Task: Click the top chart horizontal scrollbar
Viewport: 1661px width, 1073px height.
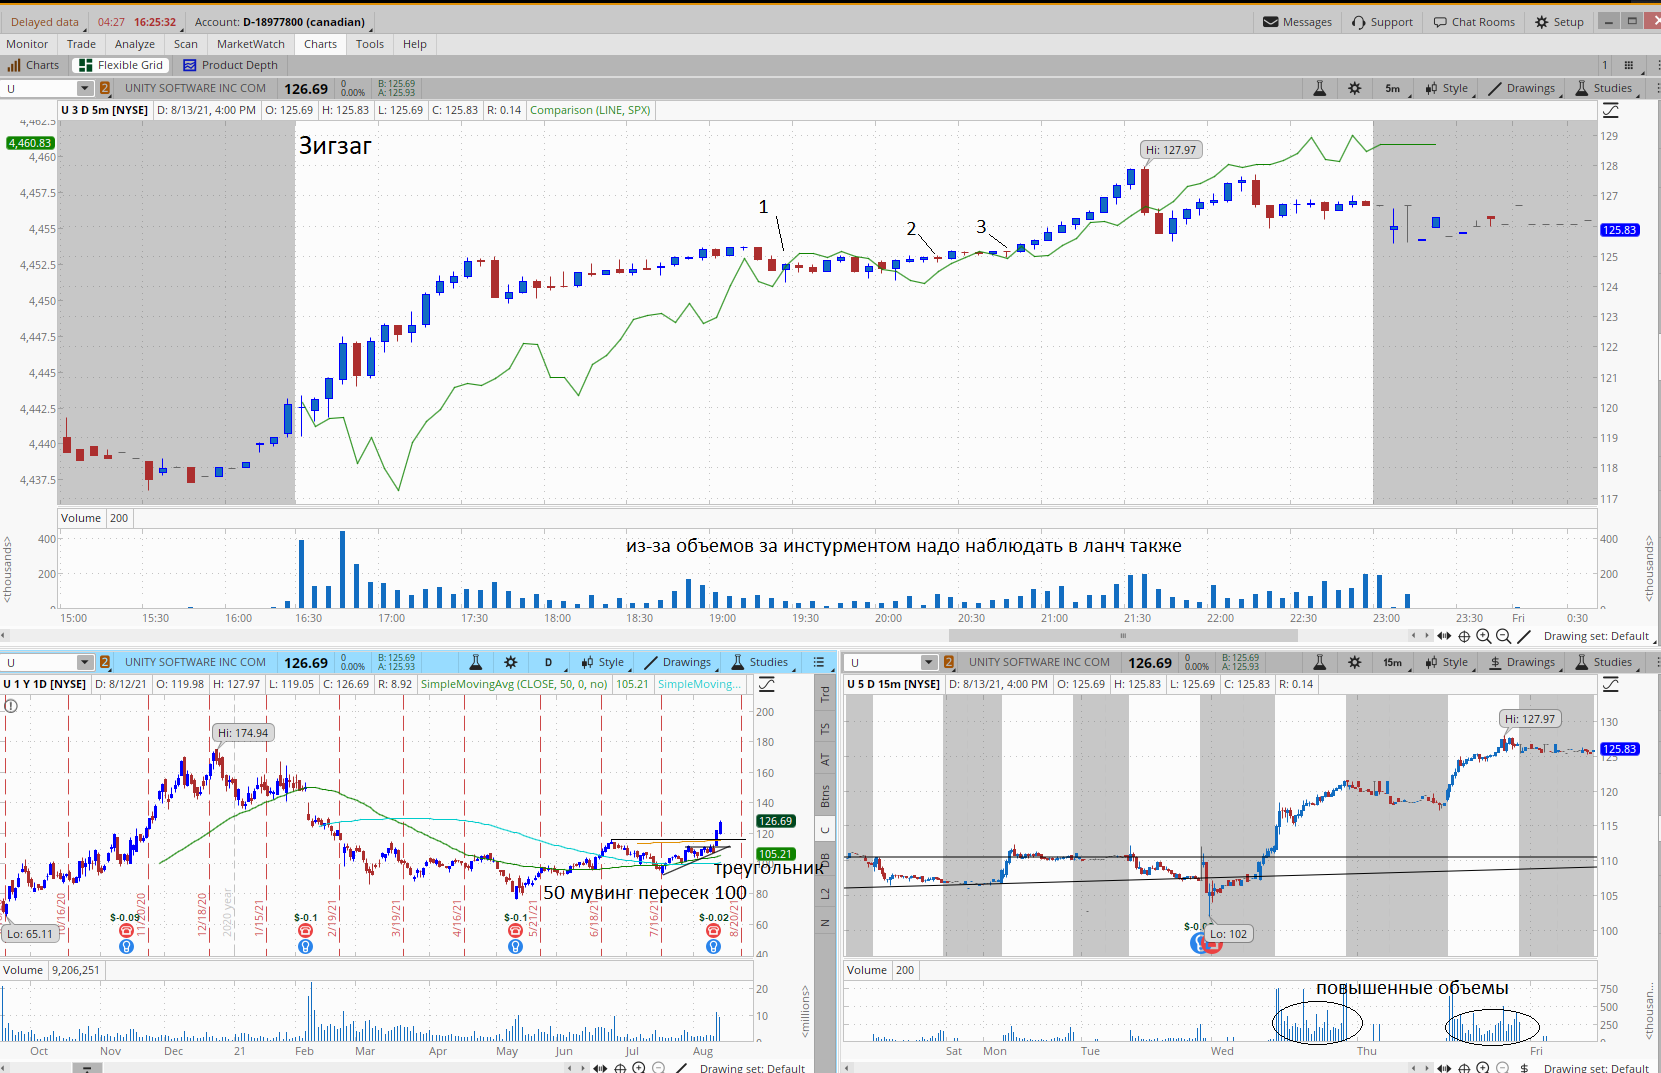Action: 1124,635
